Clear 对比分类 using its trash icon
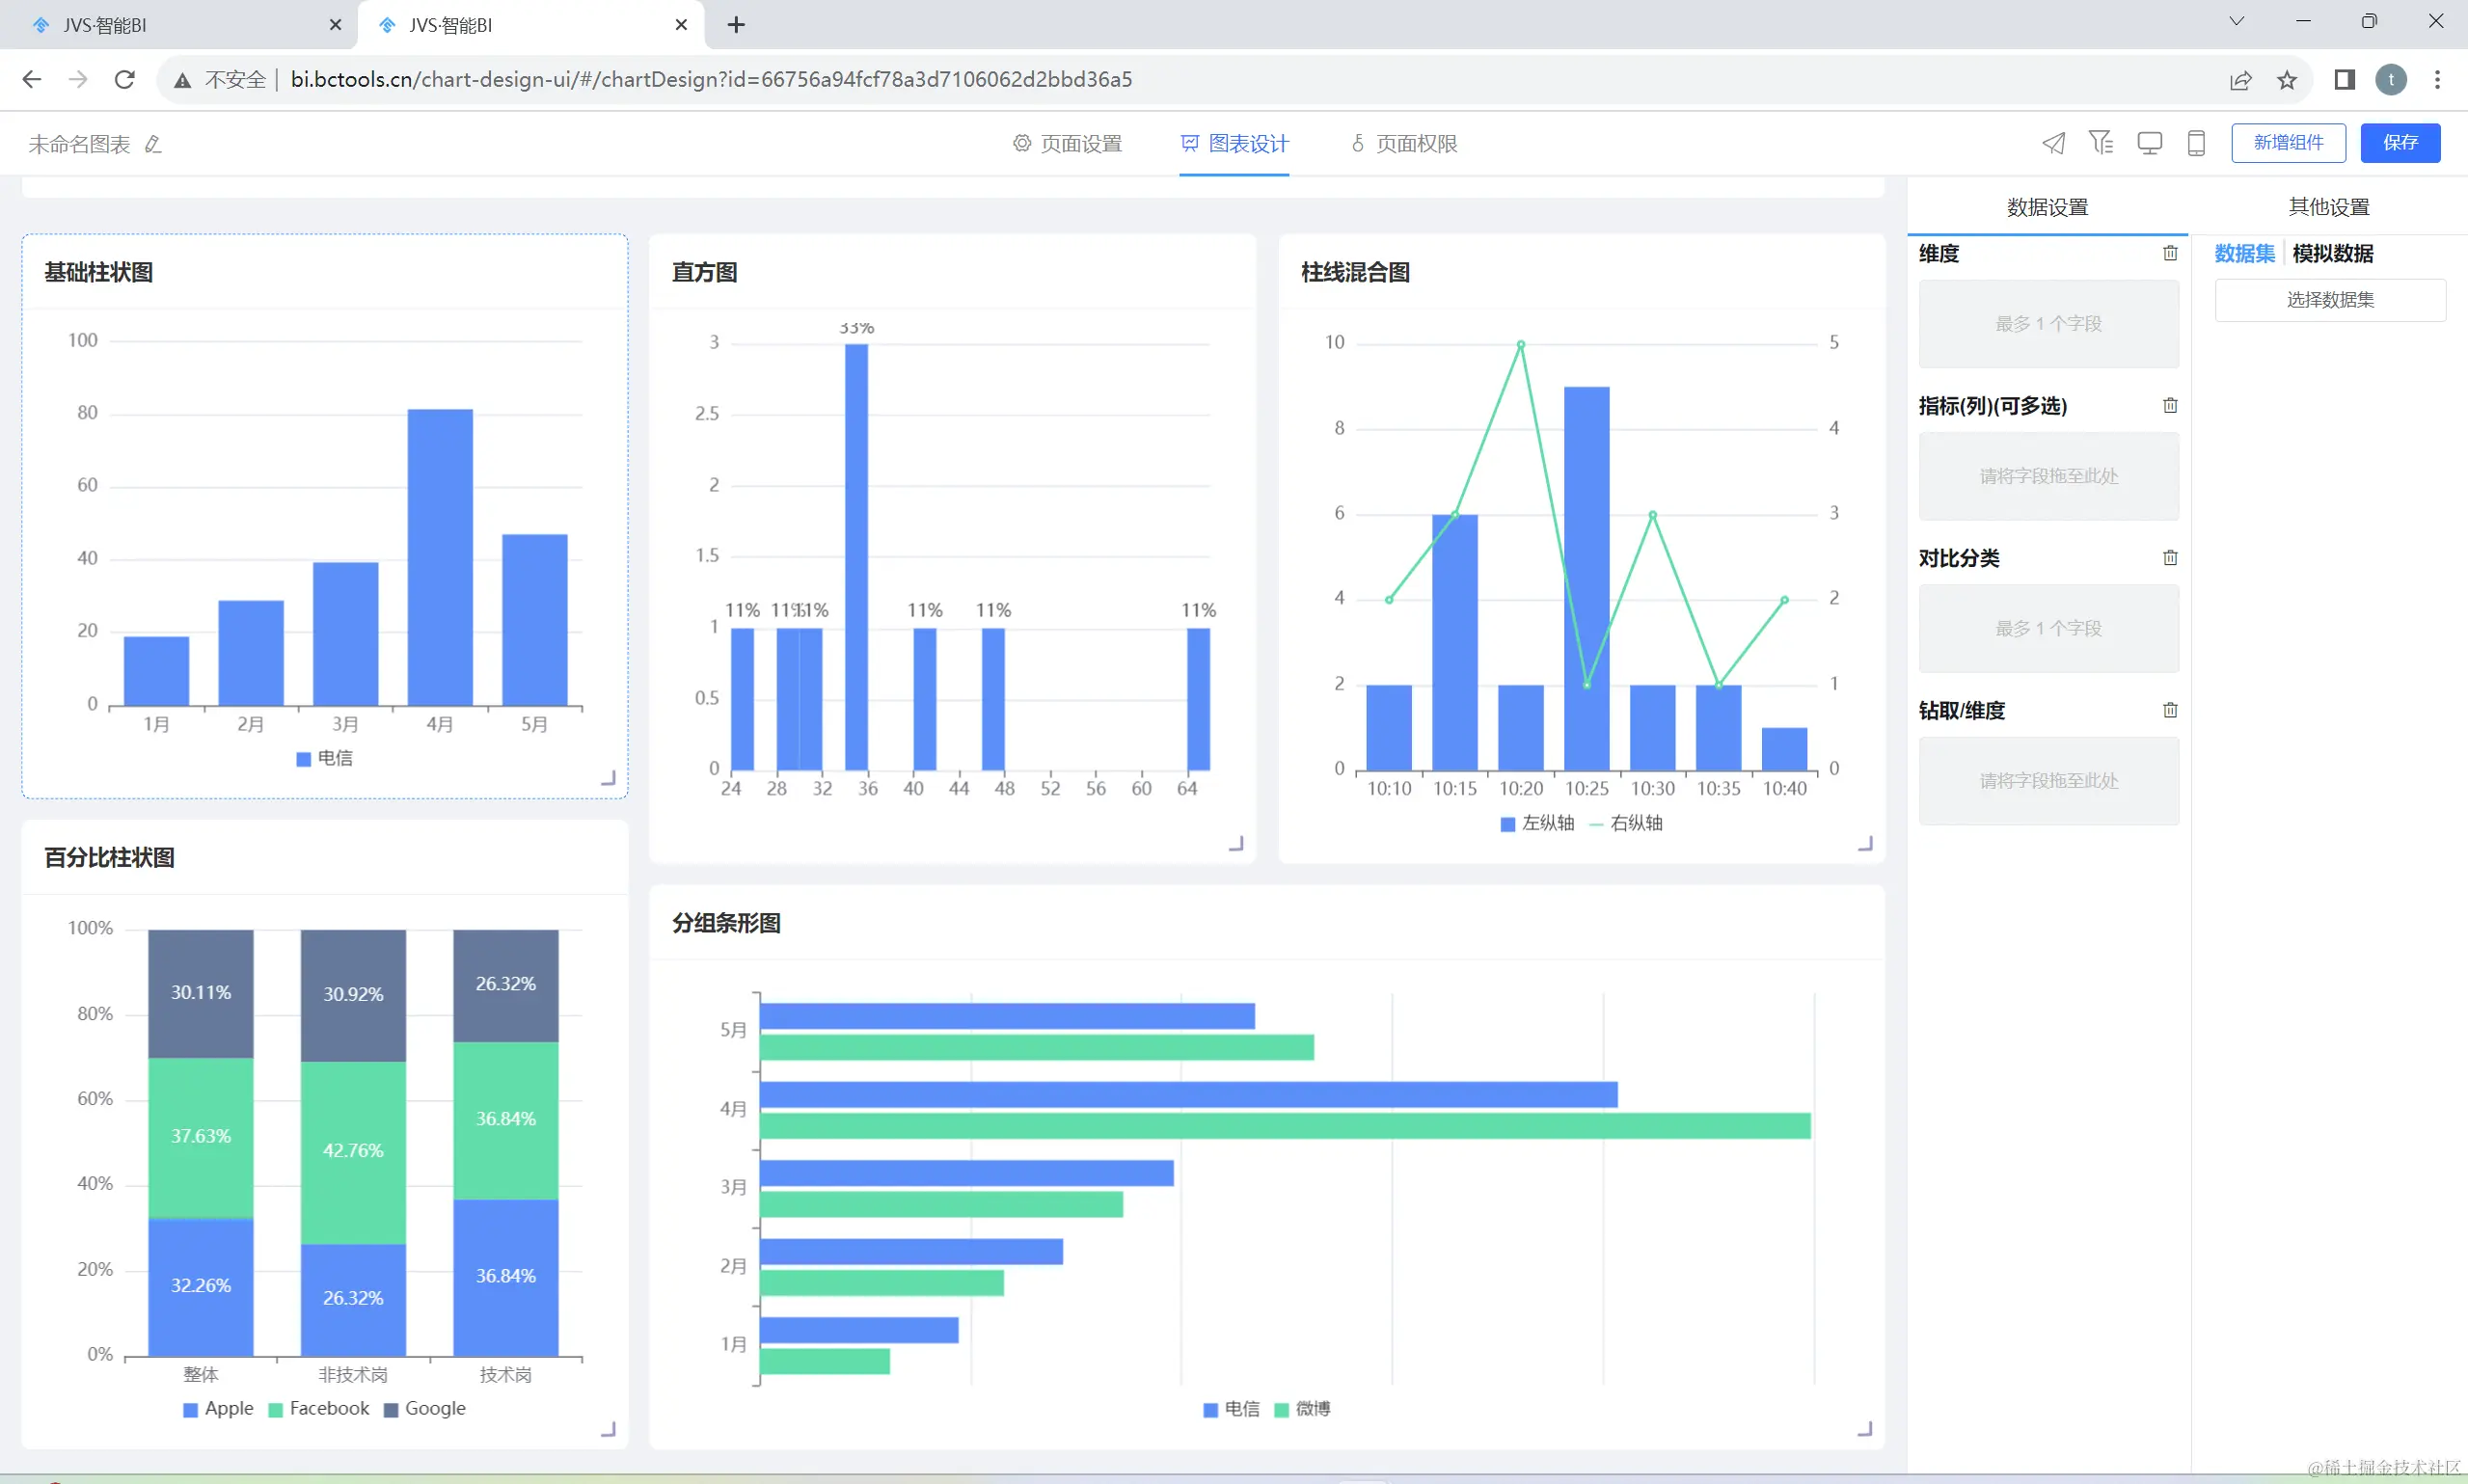Viewport: 2468px width, 1484px height. click(2170, 558)
